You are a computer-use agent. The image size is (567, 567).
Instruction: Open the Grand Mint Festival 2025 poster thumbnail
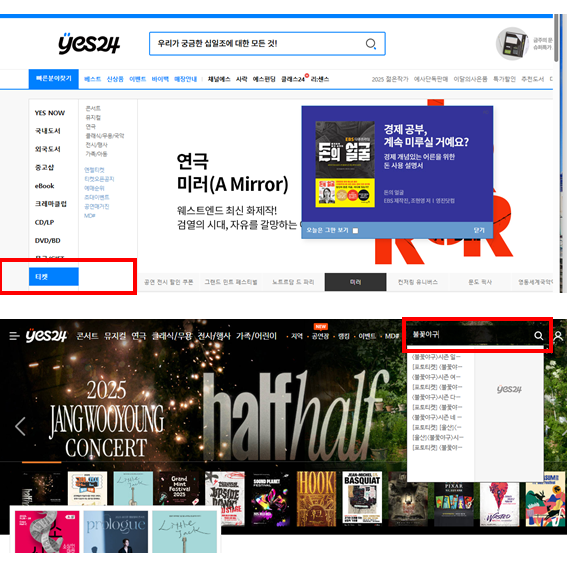coord(179,489)
